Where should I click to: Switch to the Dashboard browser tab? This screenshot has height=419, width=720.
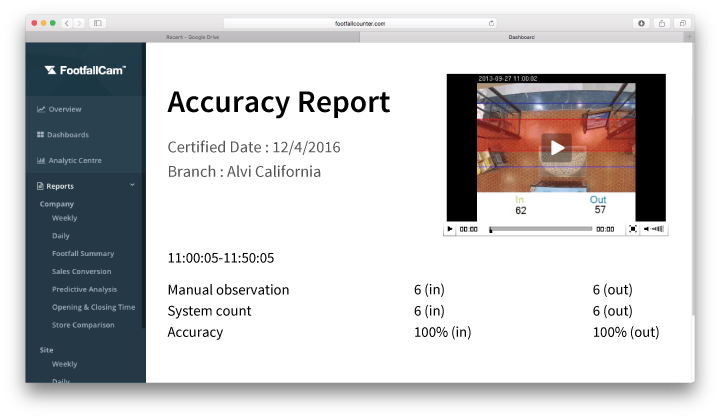pyautogui.click(x=521, y=37)
